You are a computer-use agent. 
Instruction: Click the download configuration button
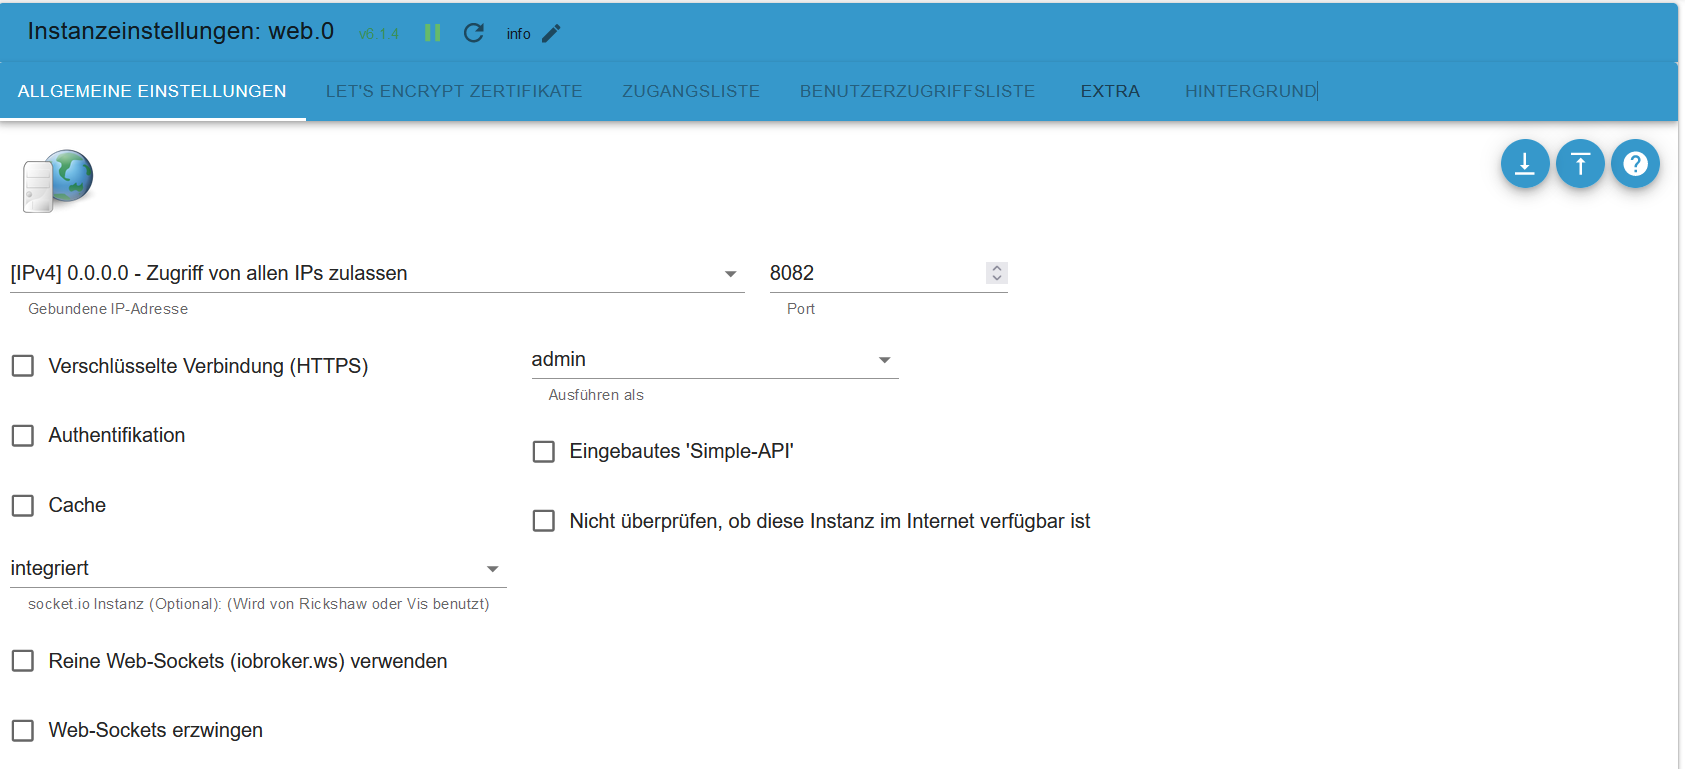(1525, 163)
